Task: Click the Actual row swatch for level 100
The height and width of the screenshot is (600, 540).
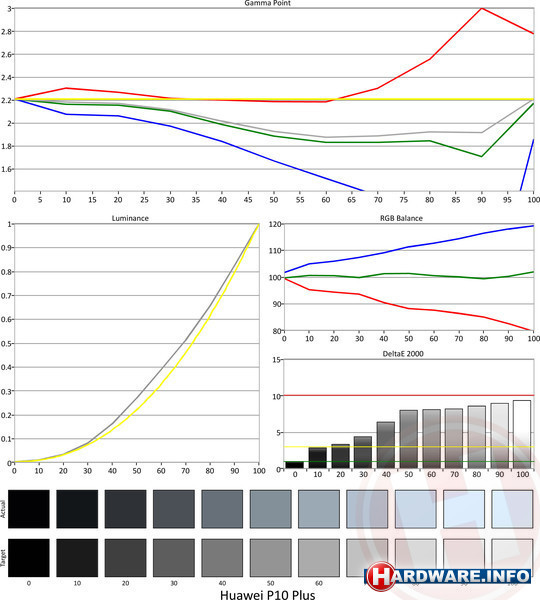Action: coord(512,509)
